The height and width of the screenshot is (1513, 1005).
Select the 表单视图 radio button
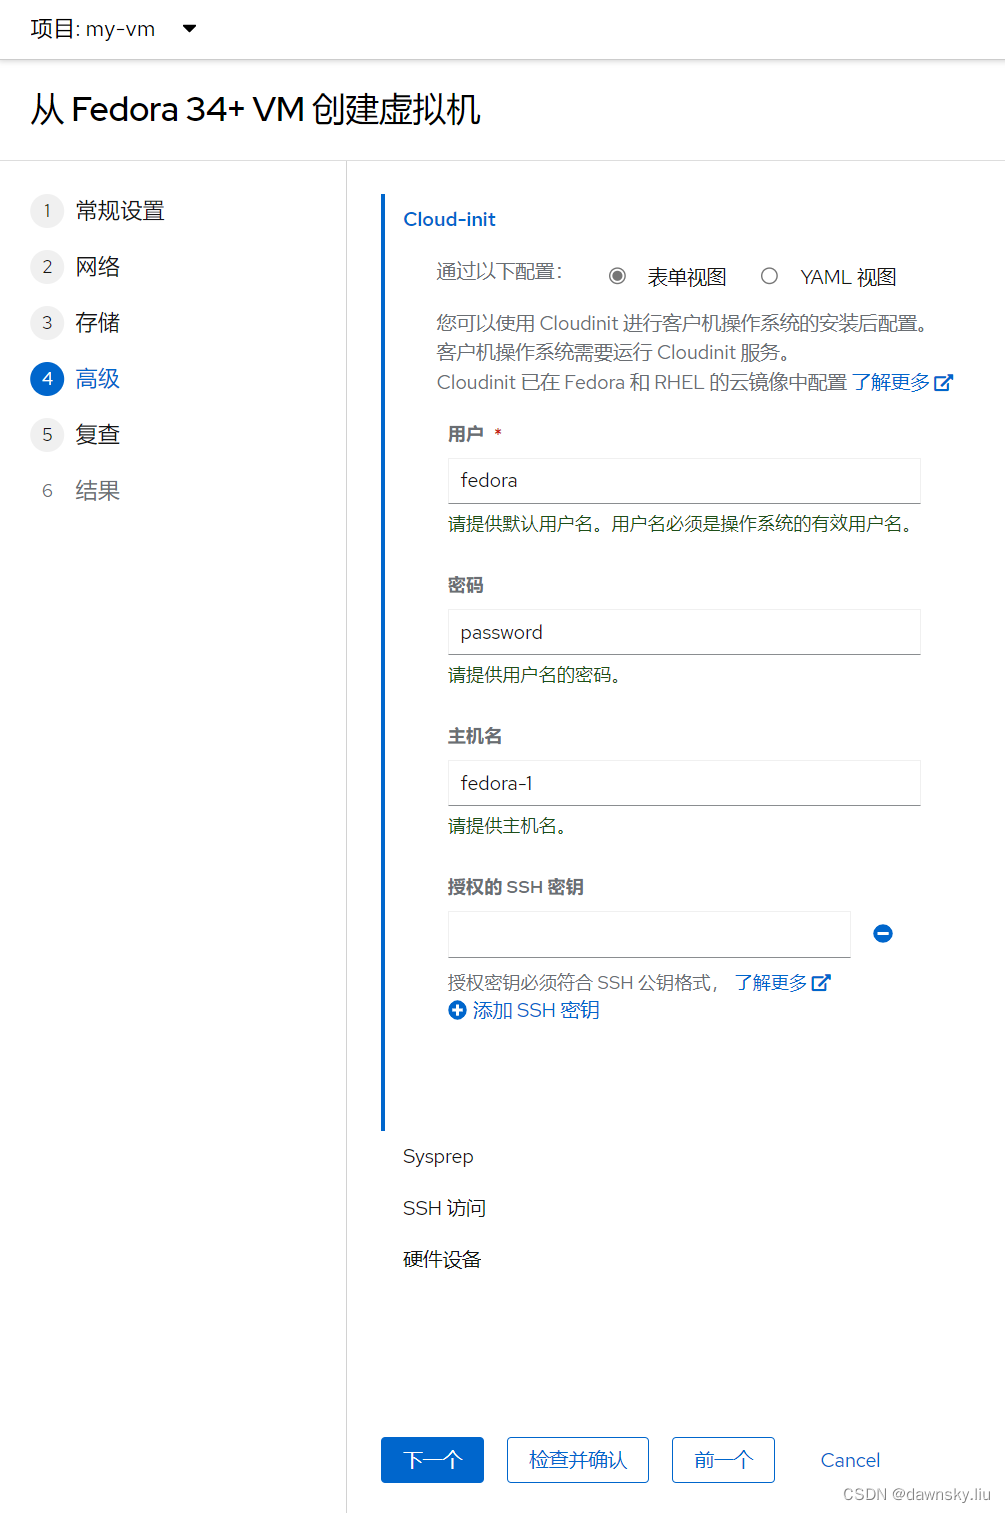point(617,275)
